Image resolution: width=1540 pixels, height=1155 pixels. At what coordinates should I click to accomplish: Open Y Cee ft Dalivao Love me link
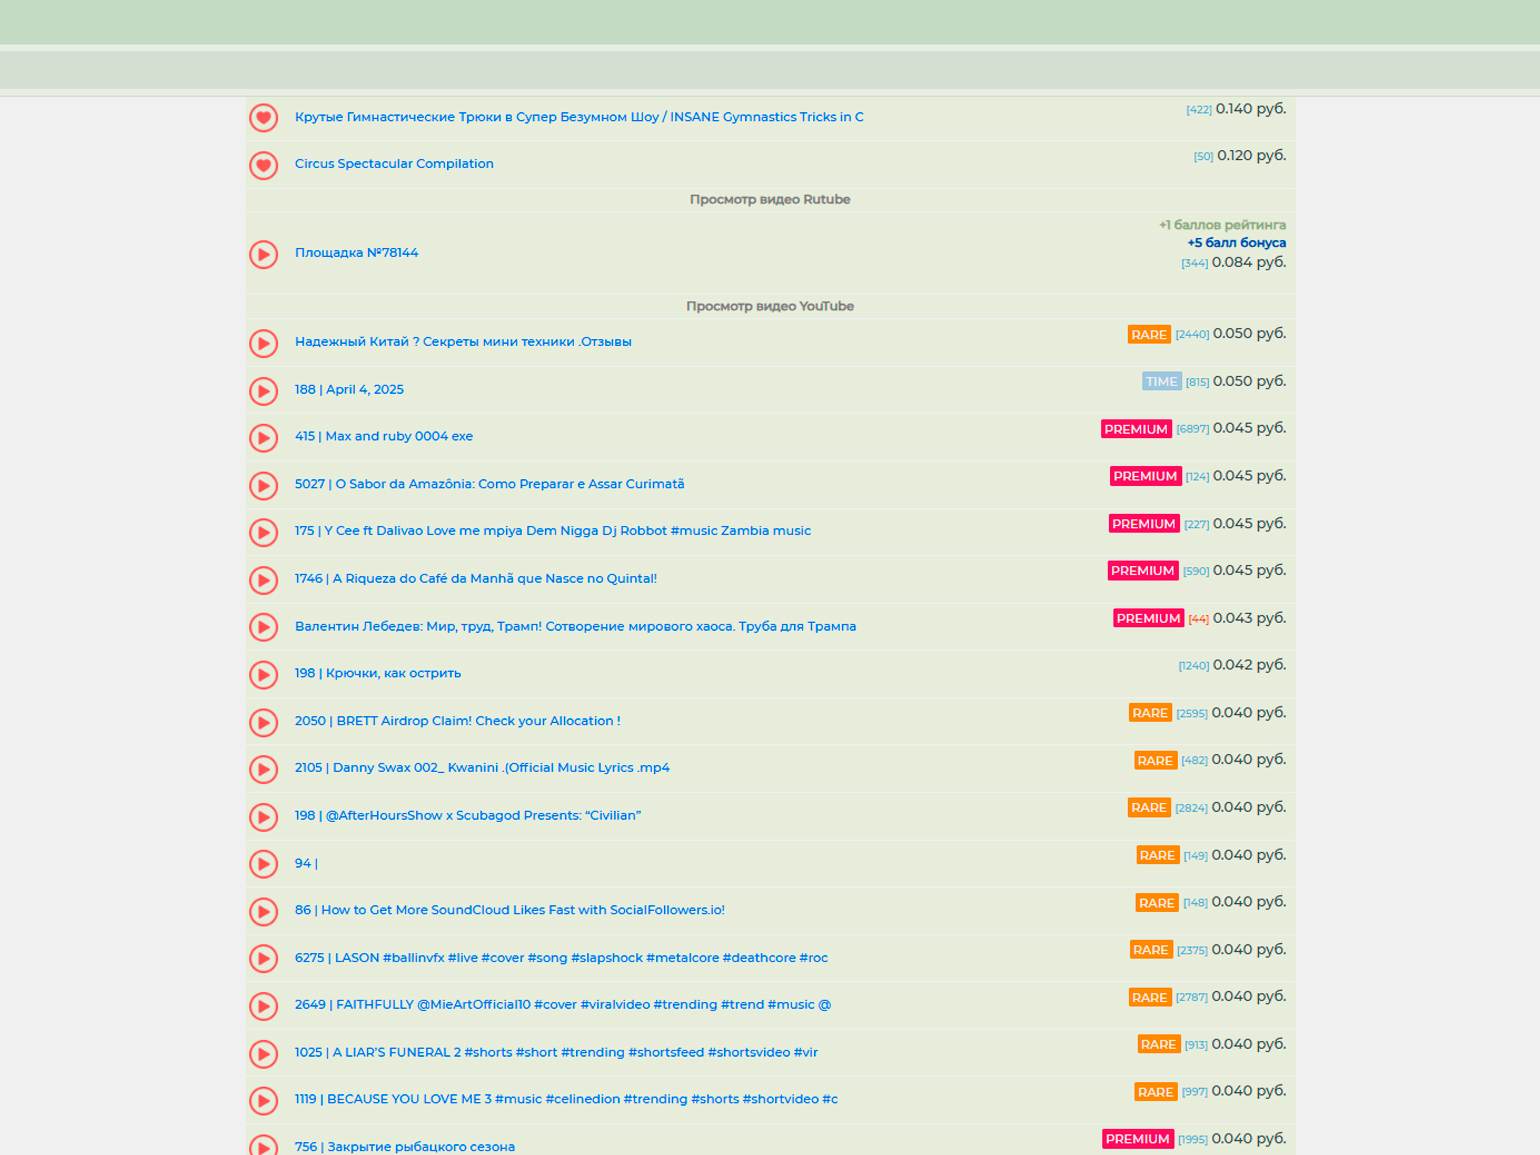tap(553, 531)
